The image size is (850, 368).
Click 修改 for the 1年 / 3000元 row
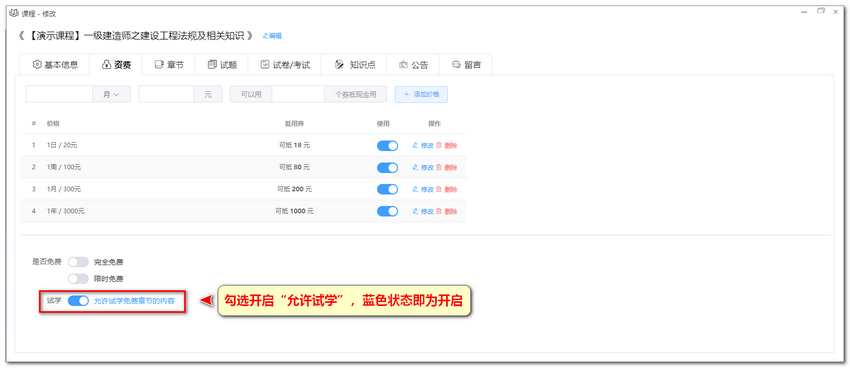click(x=423, y=211)
